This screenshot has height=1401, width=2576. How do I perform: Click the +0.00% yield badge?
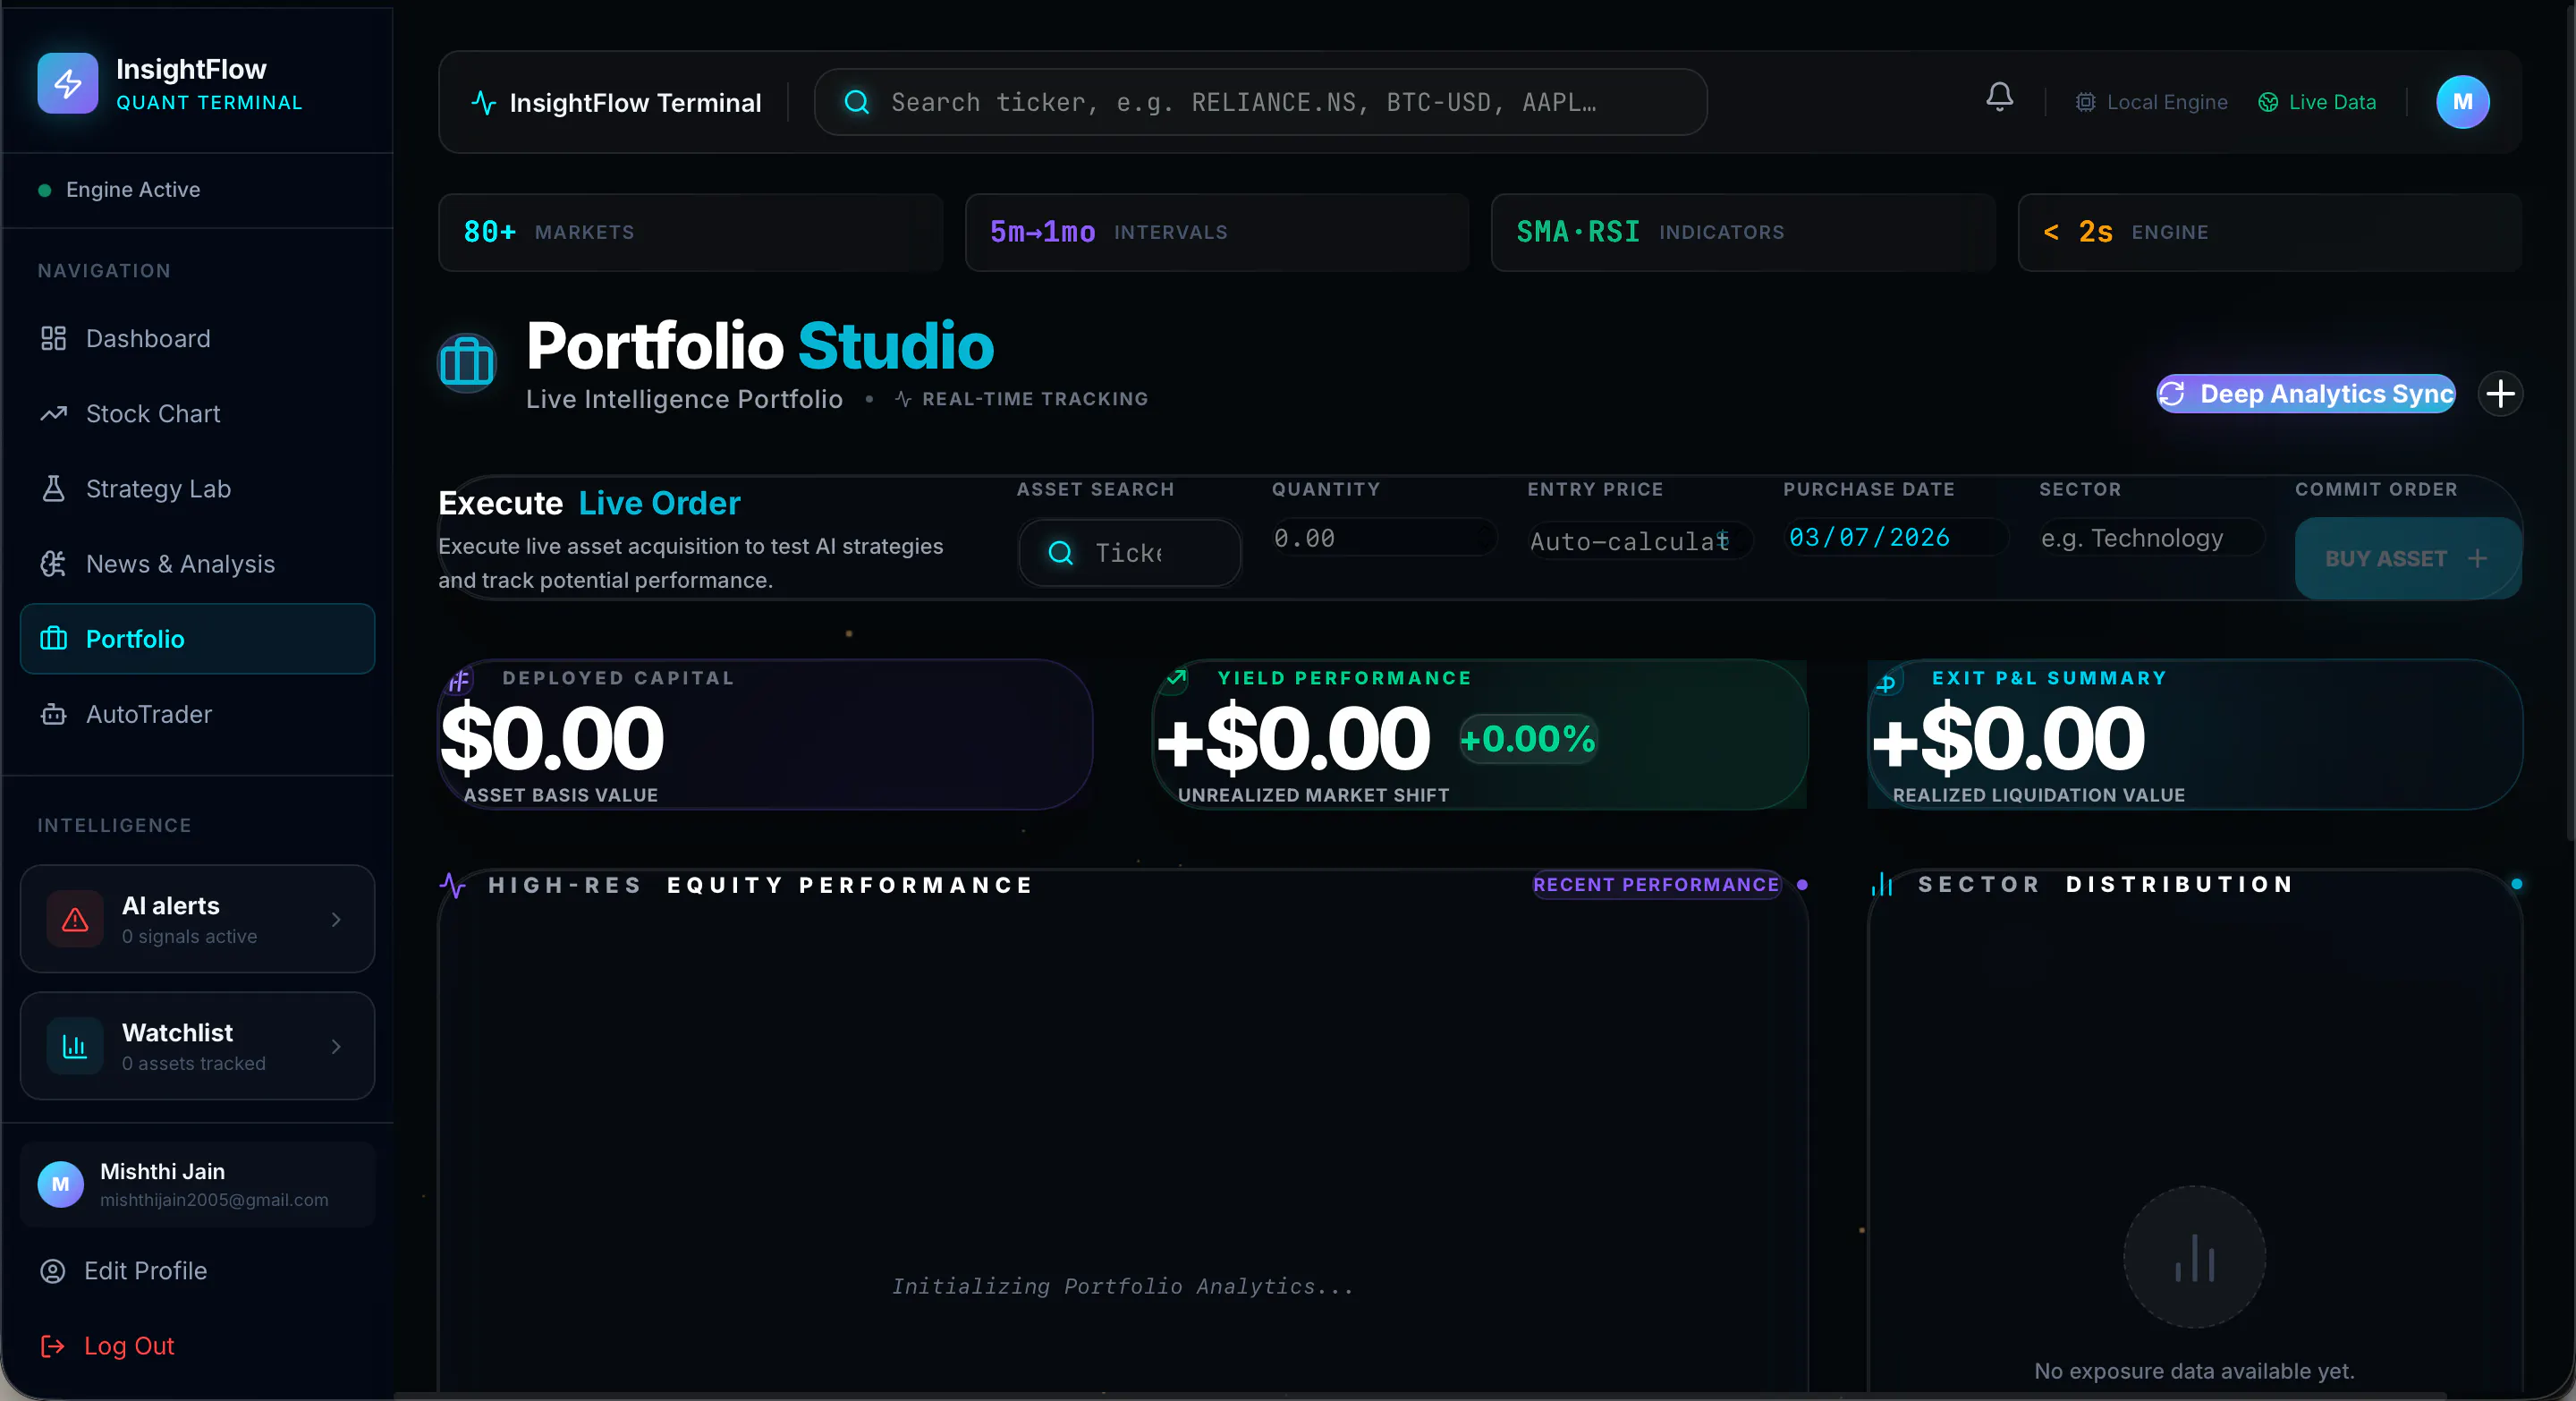[1528, 739]
